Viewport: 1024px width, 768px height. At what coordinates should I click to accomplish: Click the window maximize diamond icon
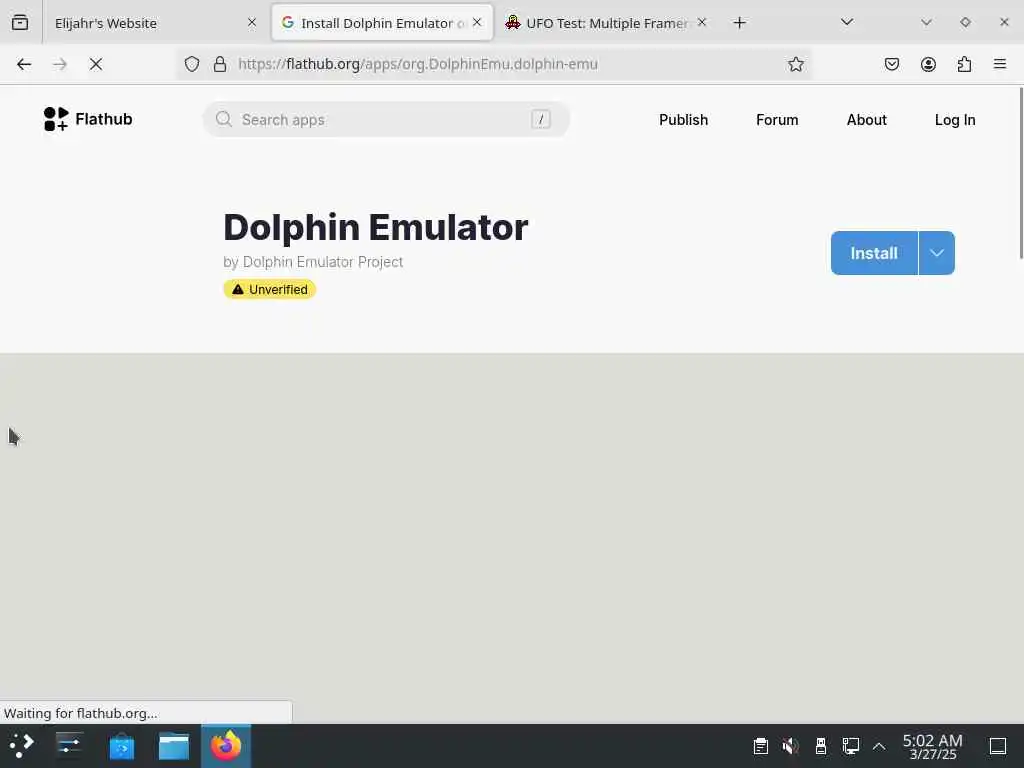point(965,22)
